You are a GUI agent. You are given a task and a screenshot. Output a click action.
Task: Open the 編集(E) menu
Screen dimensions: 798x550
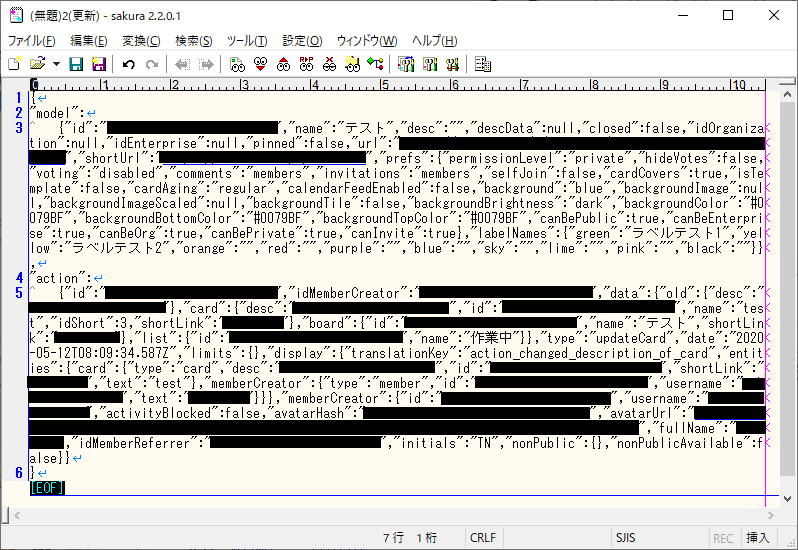pos(89,41)
